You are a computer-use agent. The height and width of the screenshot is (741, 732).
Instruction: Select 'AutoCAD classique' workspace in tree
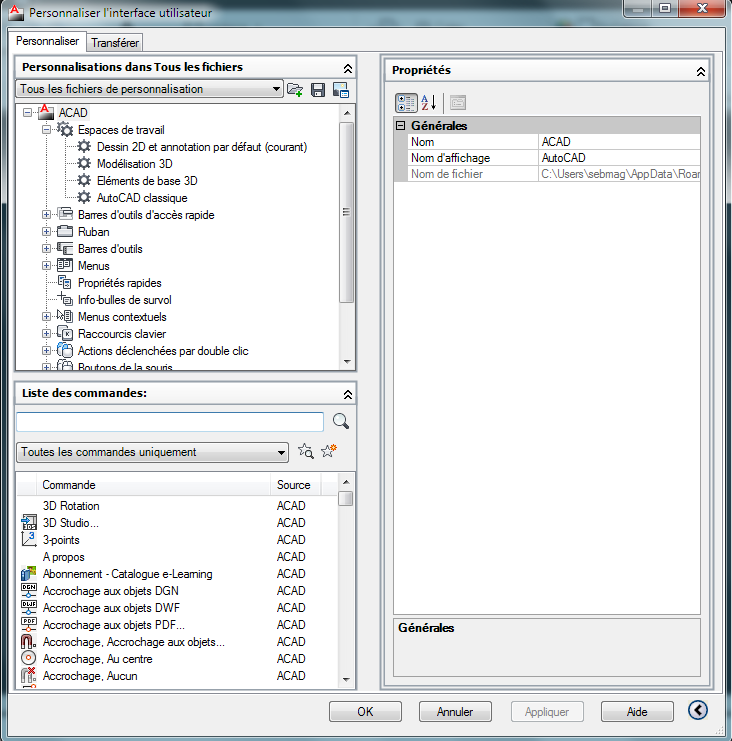coord(142,198)
